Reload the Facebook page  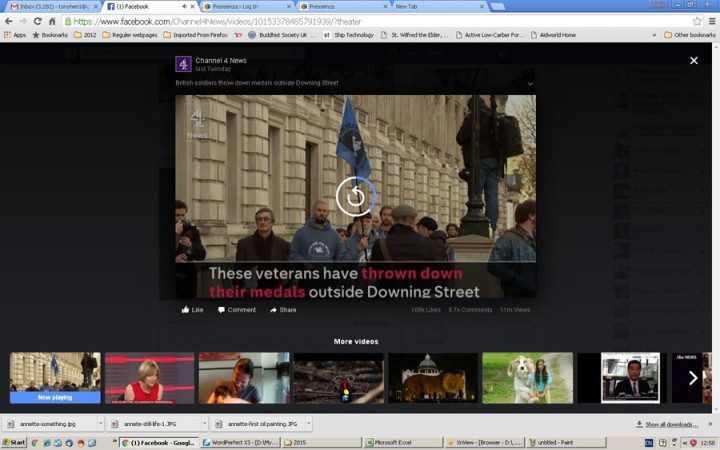pyautogui.click(x=37, y=21)
